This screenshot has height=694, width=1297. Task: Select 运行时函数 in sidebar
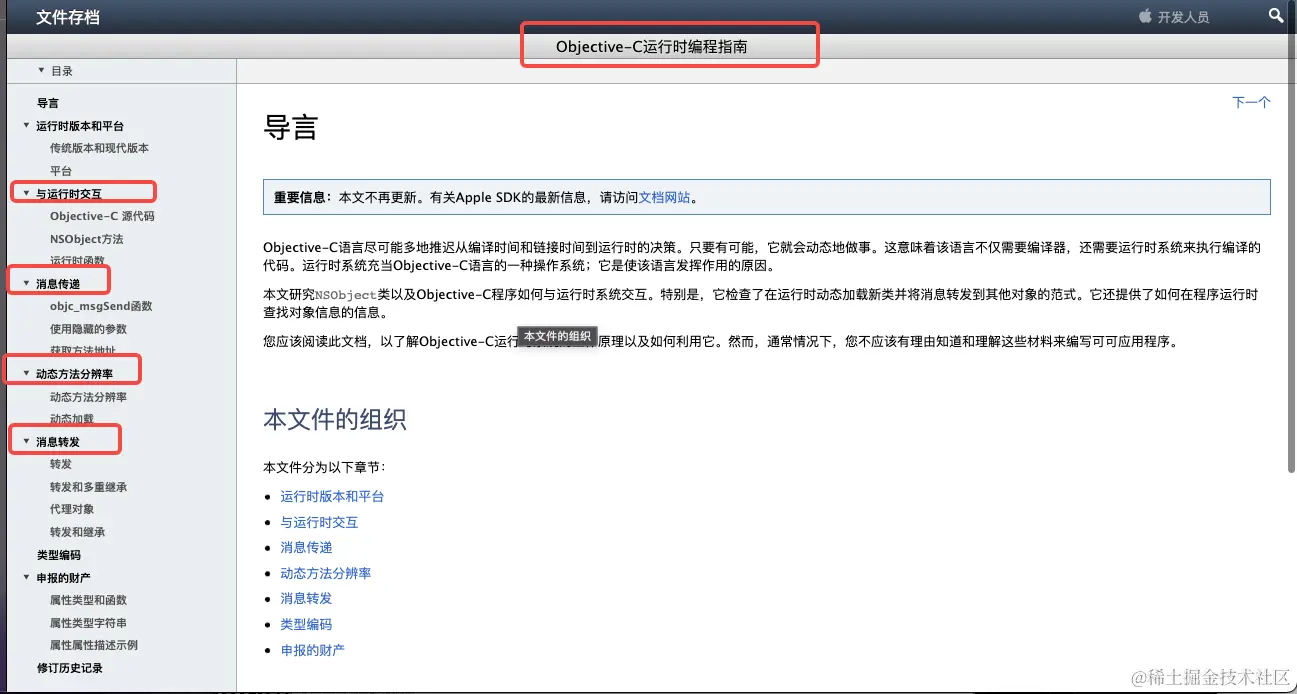coord(77,260)
